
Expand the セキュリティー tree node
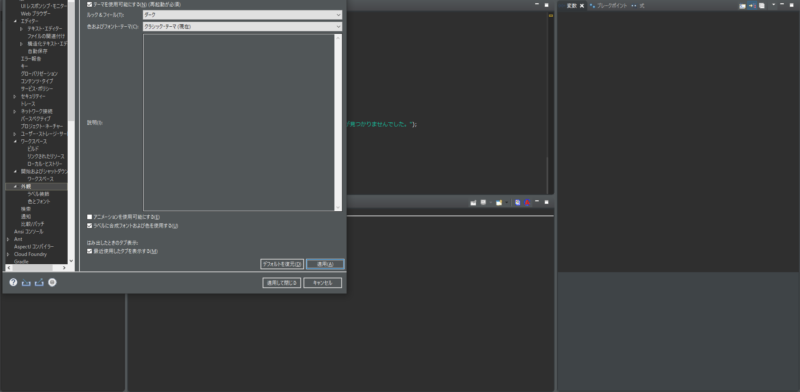[x=15, y=96]
